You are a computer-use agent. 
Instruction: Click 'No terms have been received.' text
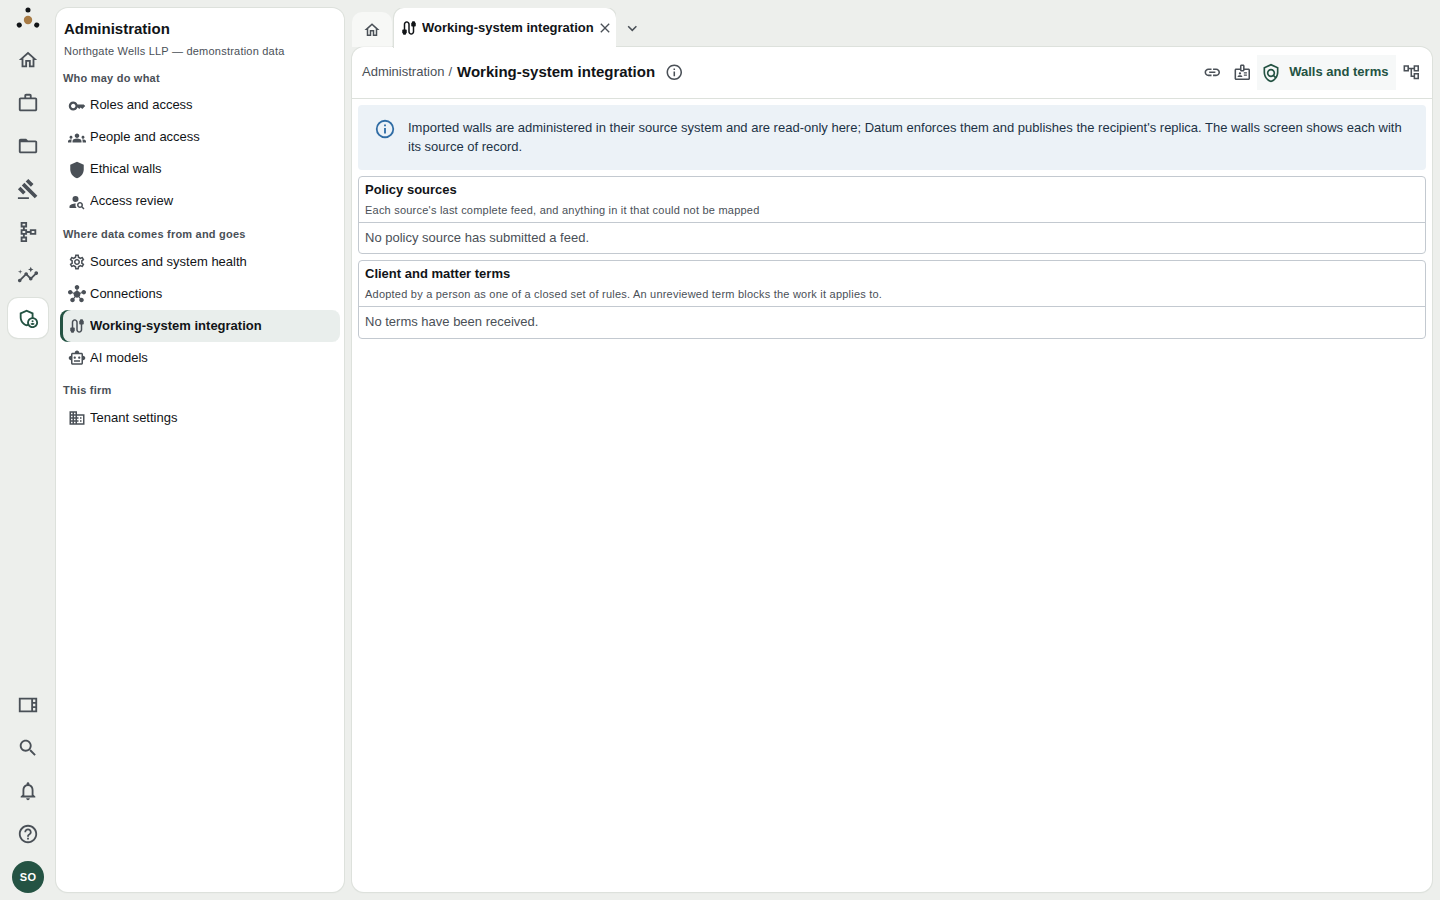click(451, 322)
